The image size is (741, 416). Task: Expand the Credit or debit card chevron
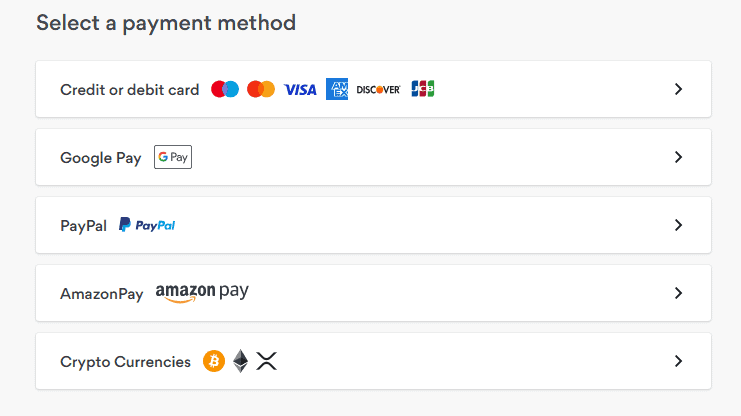click(678, 89)
